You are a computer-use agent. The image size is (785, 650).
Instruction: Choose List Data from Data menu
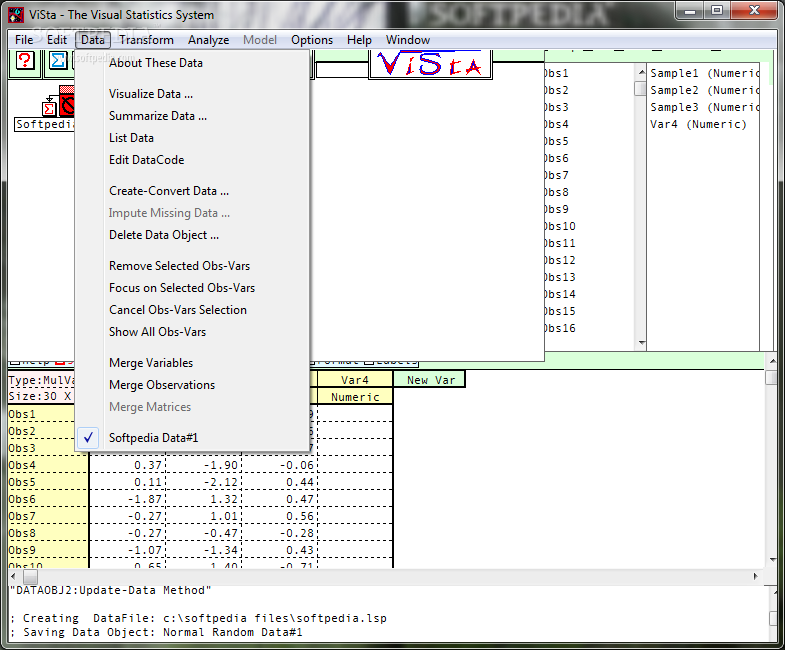[192, 138]
